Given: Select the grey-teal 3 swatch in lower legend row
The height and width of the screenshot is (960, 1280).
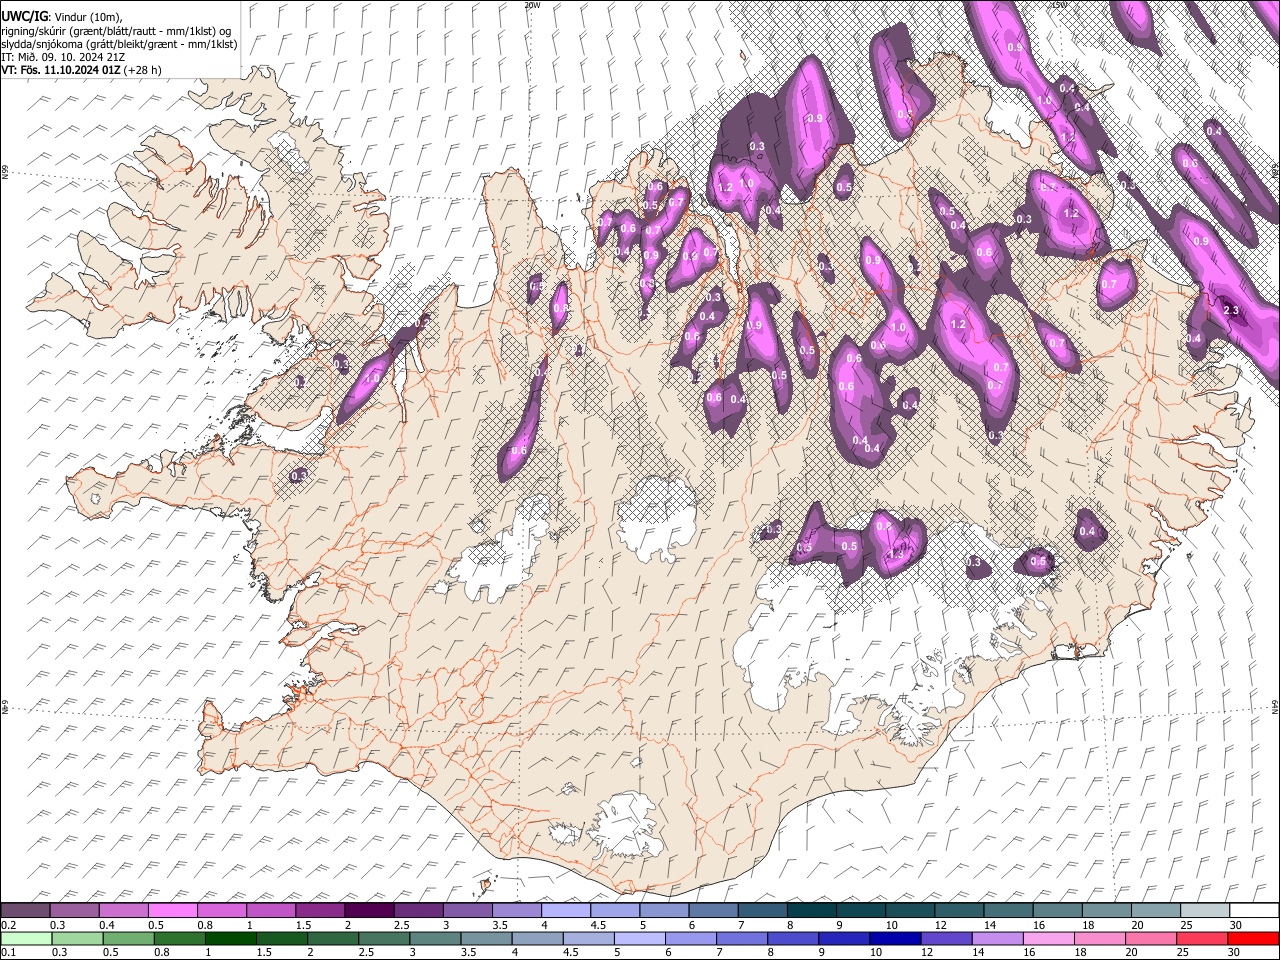Looking at the screenshot, I should click(436, 938).
